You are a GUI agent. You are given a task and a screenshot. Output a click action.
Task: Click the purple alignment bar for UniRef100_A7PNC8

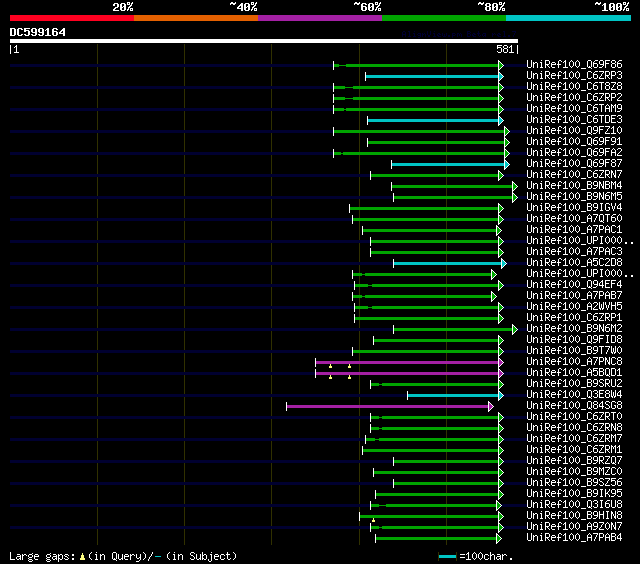pyautogui.click(x=407, y=362)
